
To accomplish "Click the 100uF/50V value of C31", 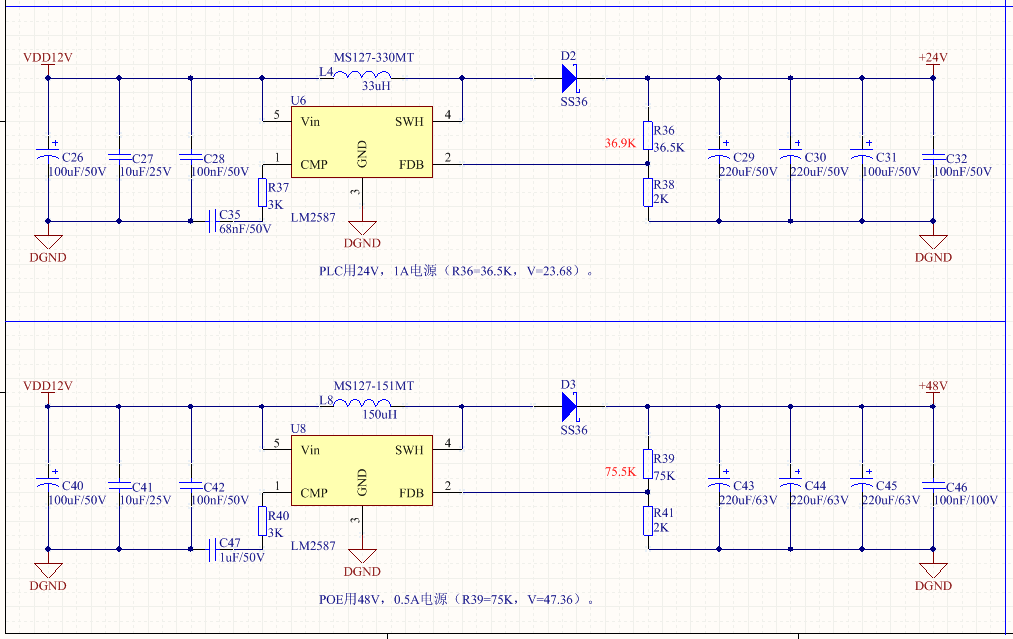I will [891, 172].
